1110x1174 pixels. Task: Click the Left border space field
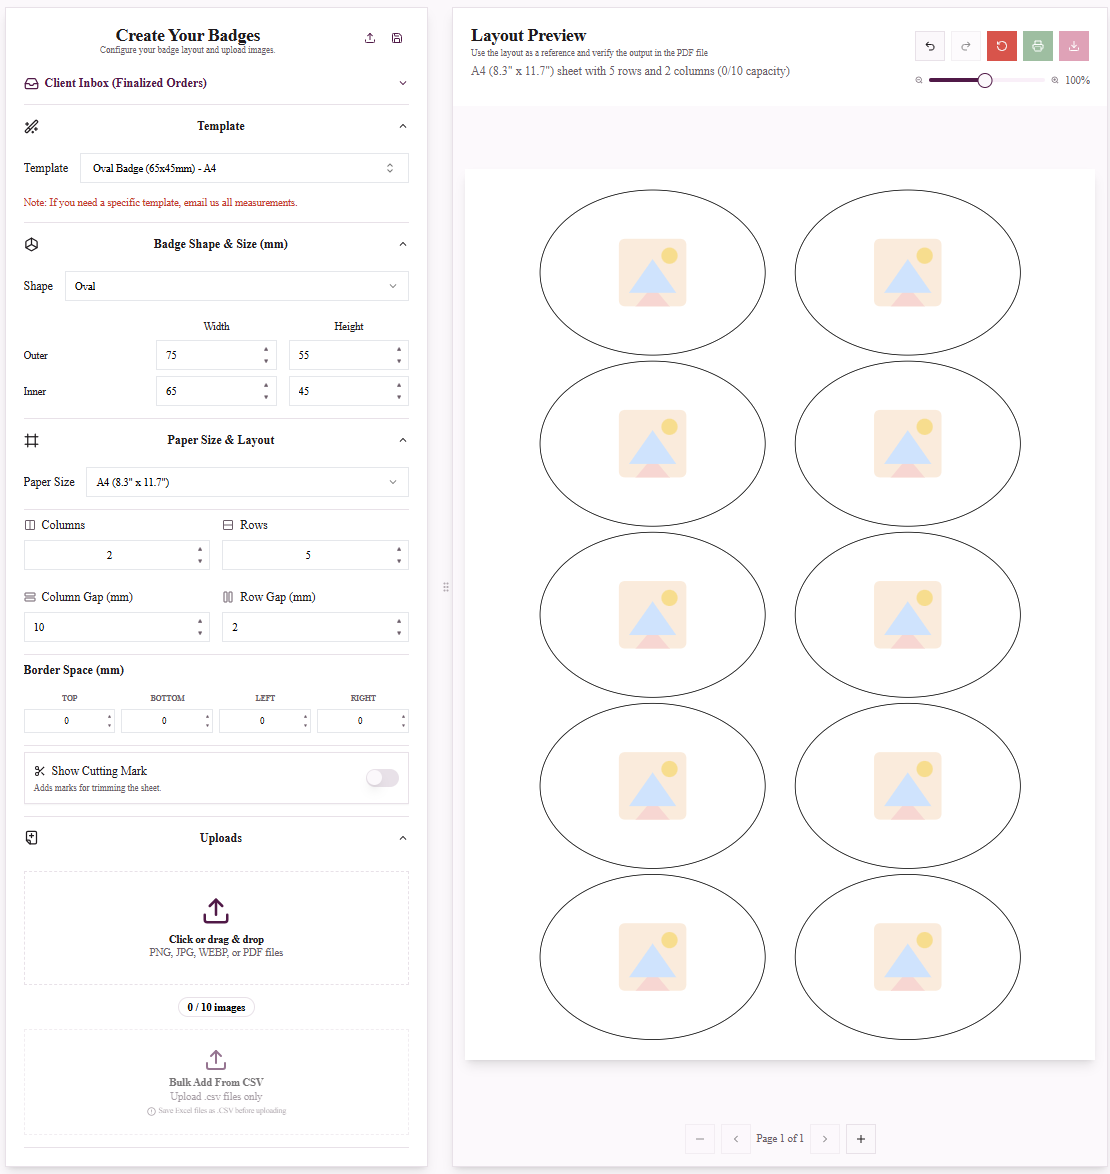[265, 721]
